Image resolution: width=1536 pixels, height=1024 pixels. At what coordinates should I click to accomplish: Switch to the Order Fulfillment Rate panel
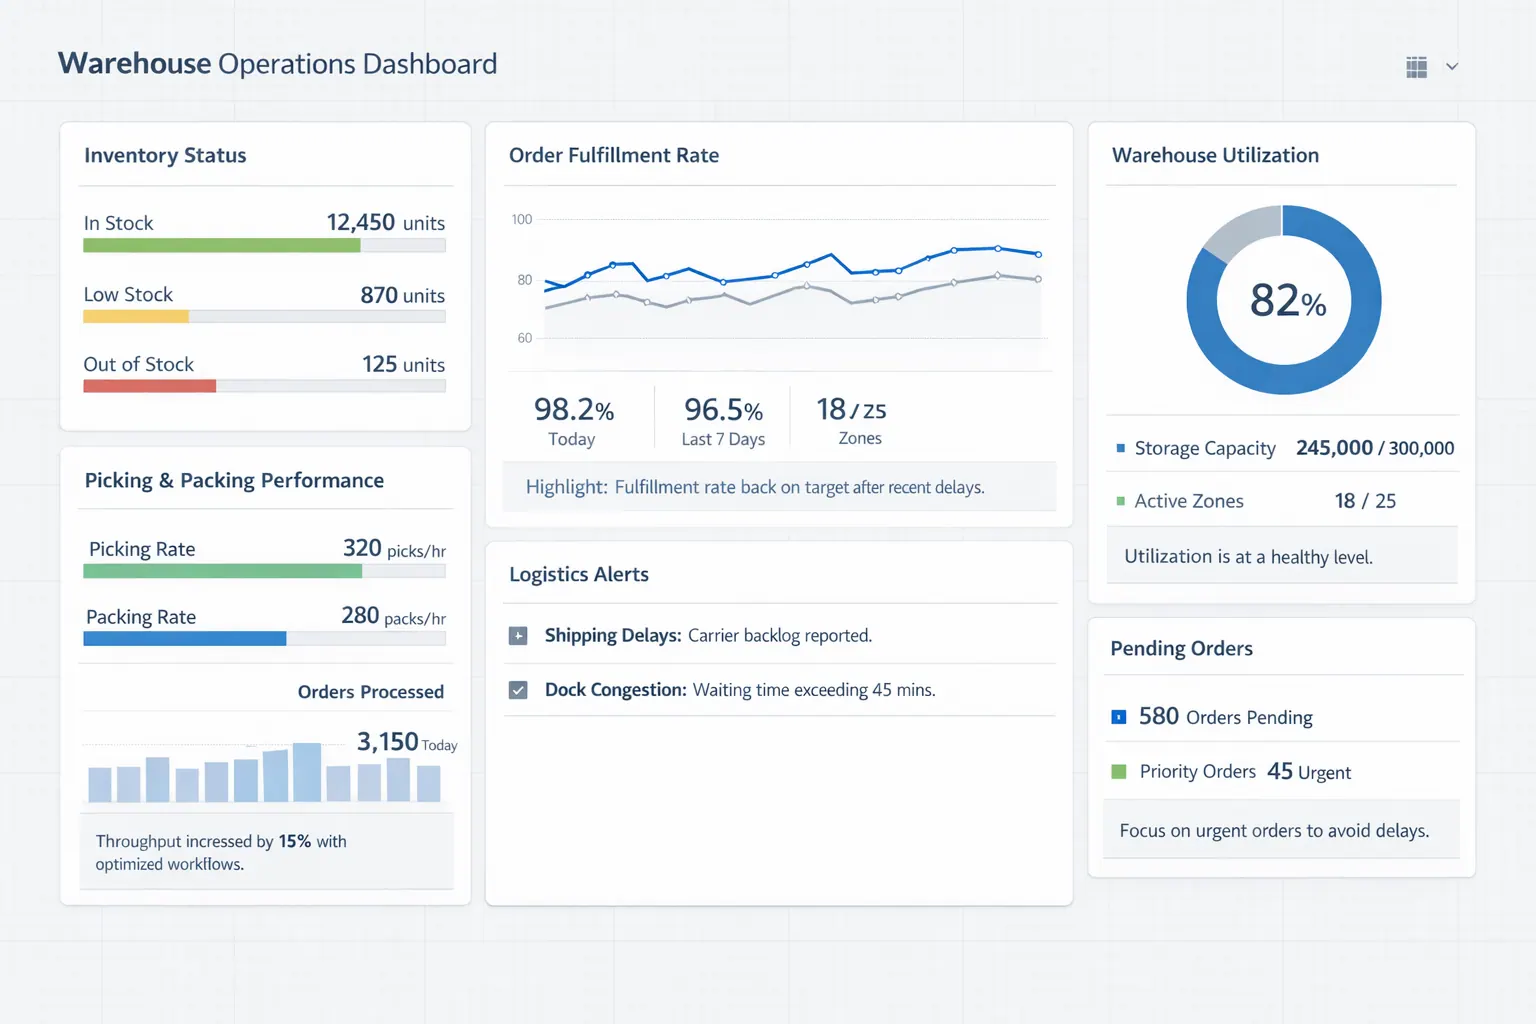point(614,155)
